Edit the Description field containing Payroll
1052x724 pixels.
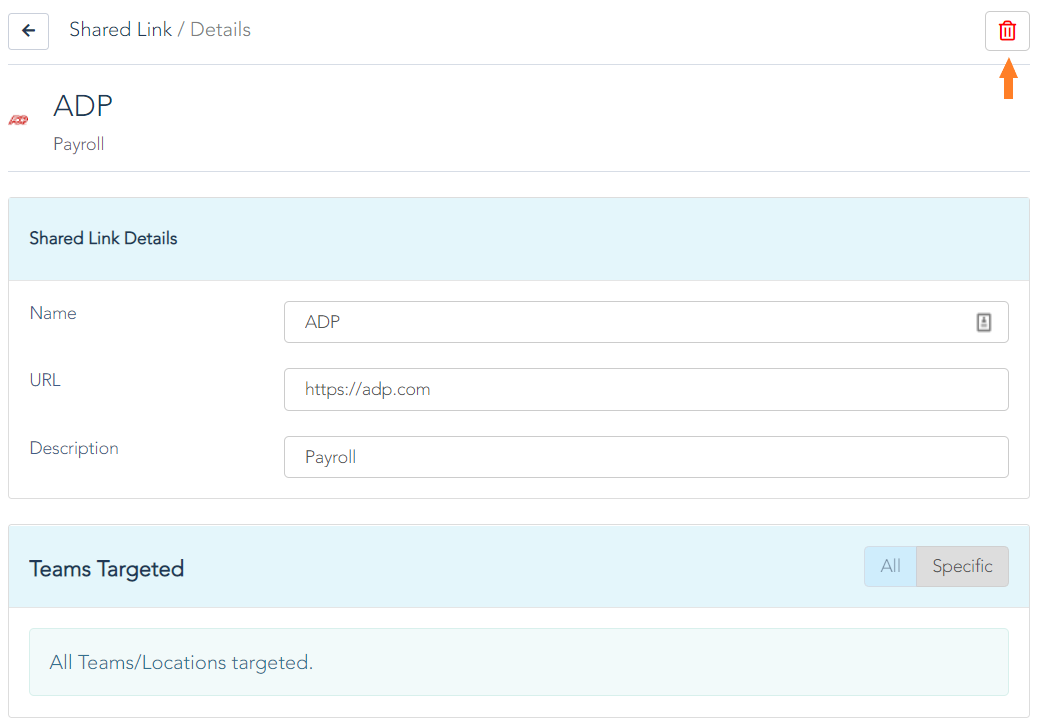pos(646,457)
